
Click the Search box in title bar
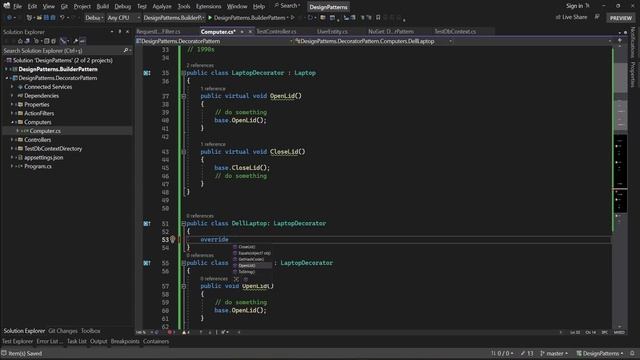click(x=287, y=6)
